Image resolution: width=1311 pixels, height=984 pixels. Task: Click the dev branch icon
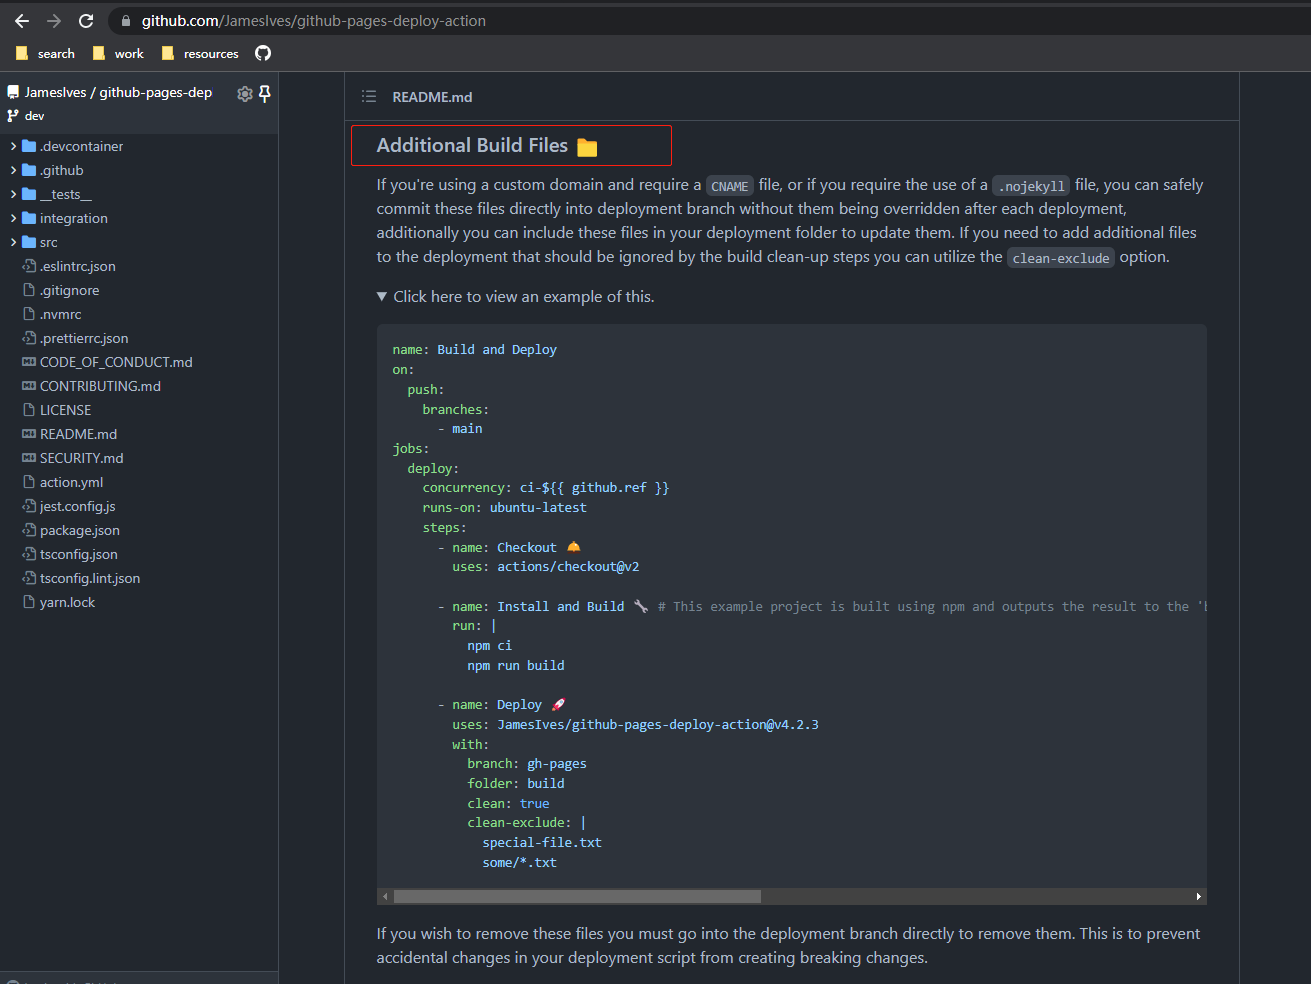[x=10, y=115]
